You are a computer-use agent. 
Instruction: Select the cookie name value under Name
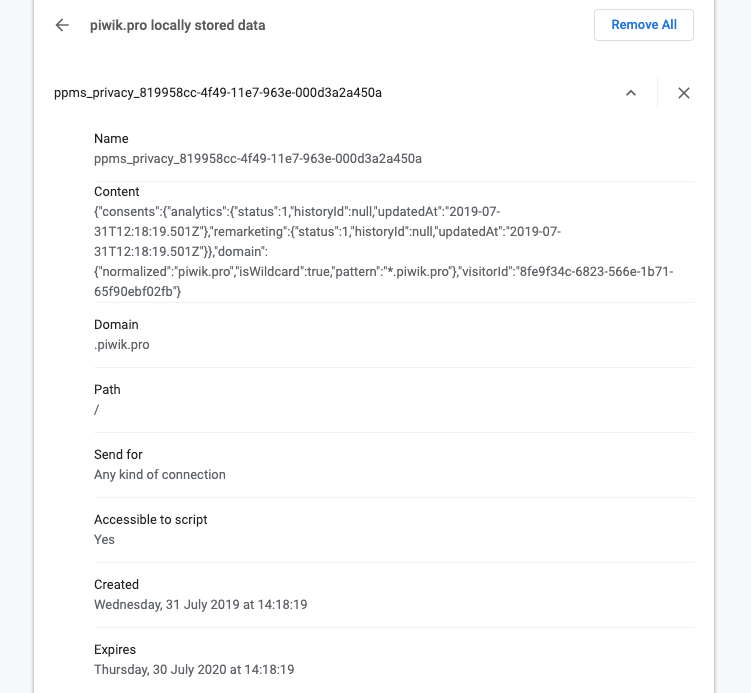pos(258,158)
